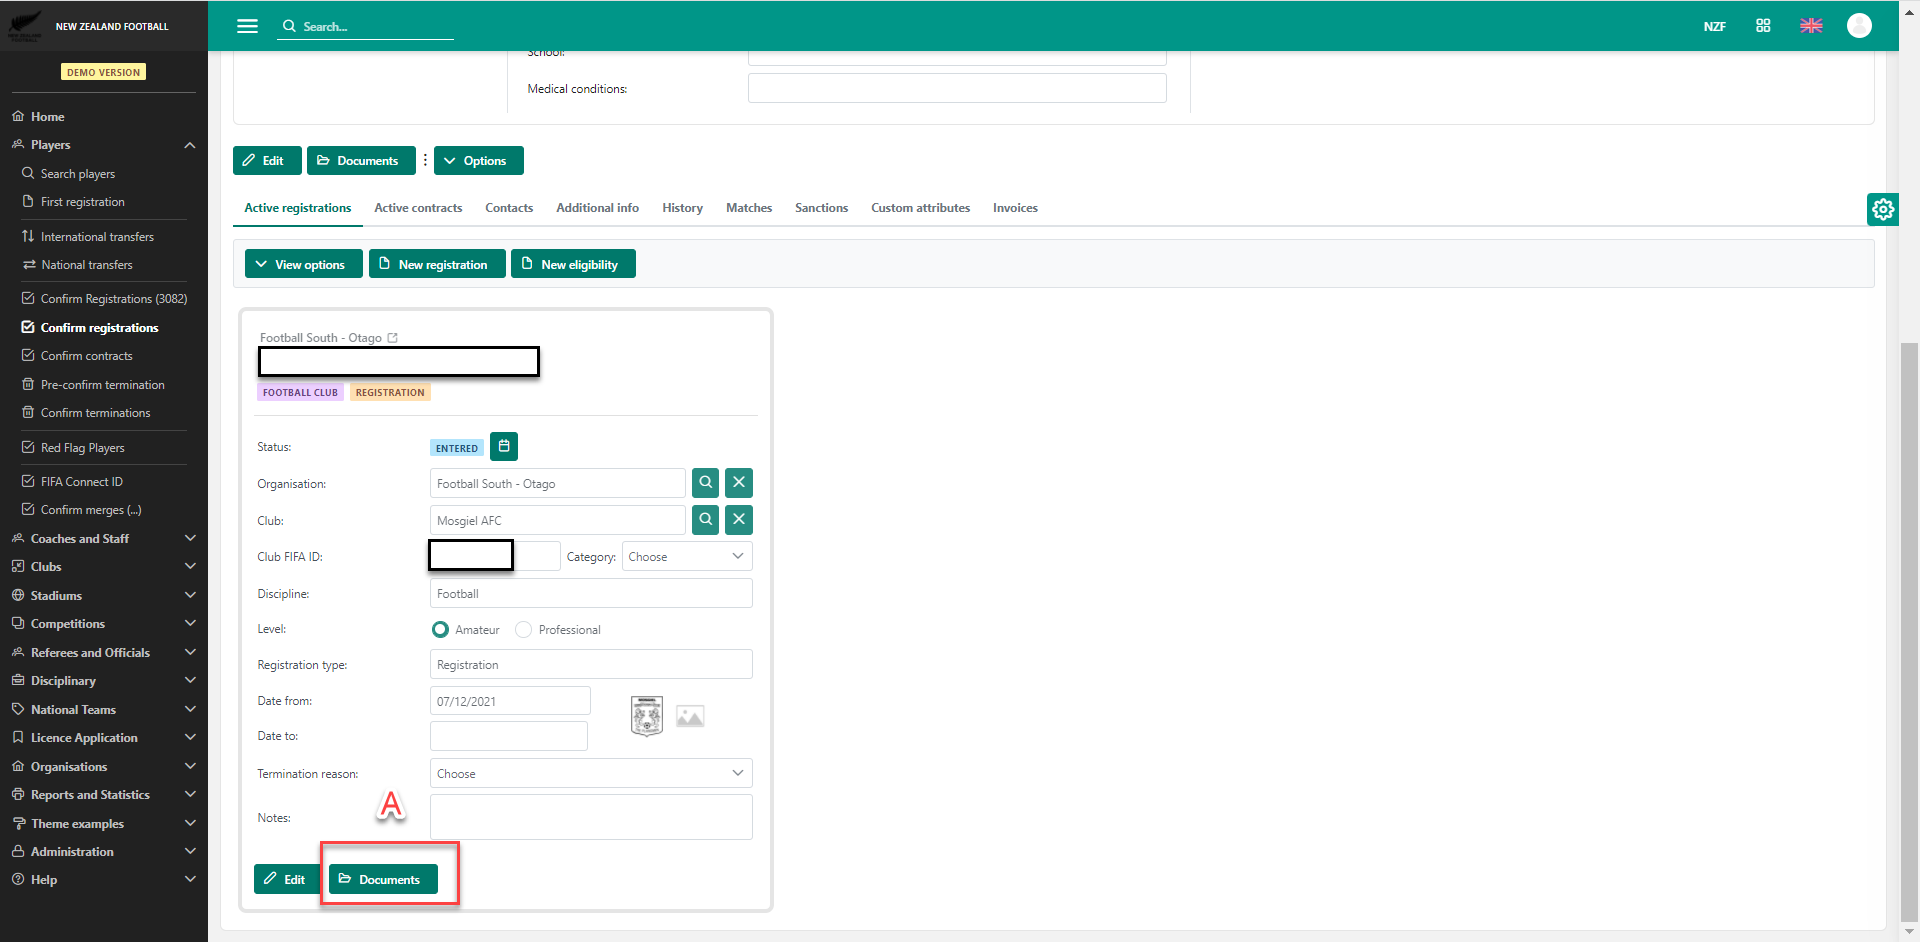Open external link icon next to Football South - Otago
The height and width of the screenshot is (942, 1920).
[393, 338]
